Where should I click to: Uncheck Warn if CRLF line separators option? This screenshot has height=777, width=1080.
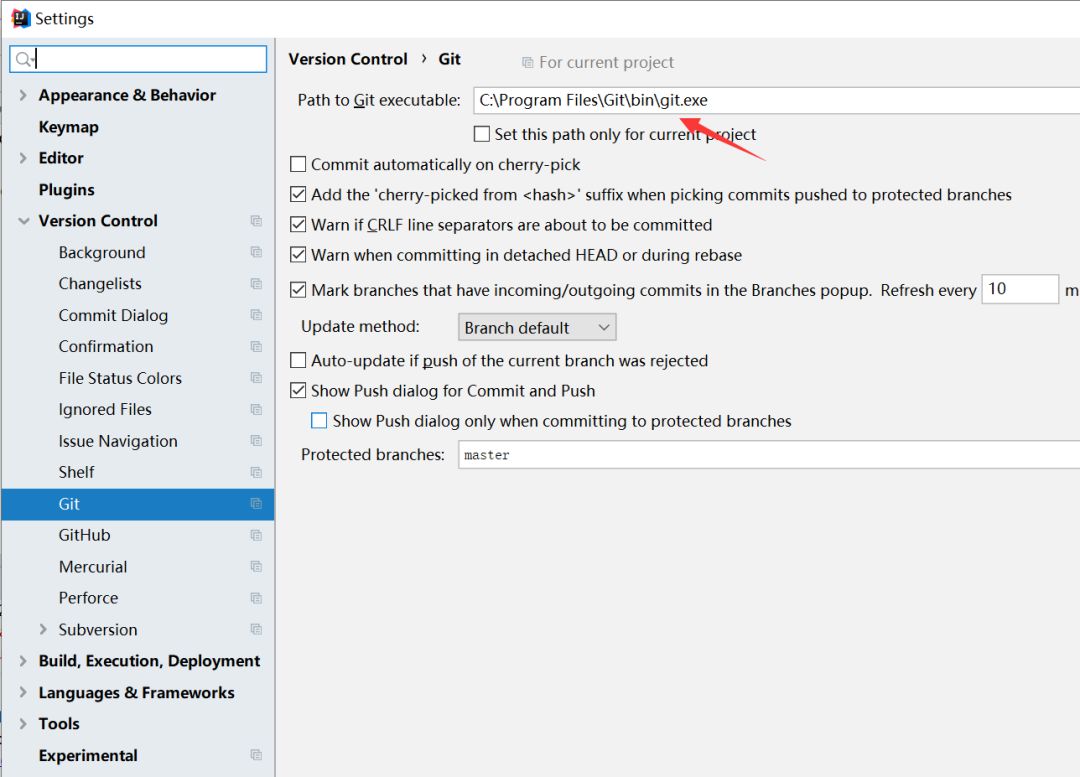pyautogui.click(x=298, y=225)
